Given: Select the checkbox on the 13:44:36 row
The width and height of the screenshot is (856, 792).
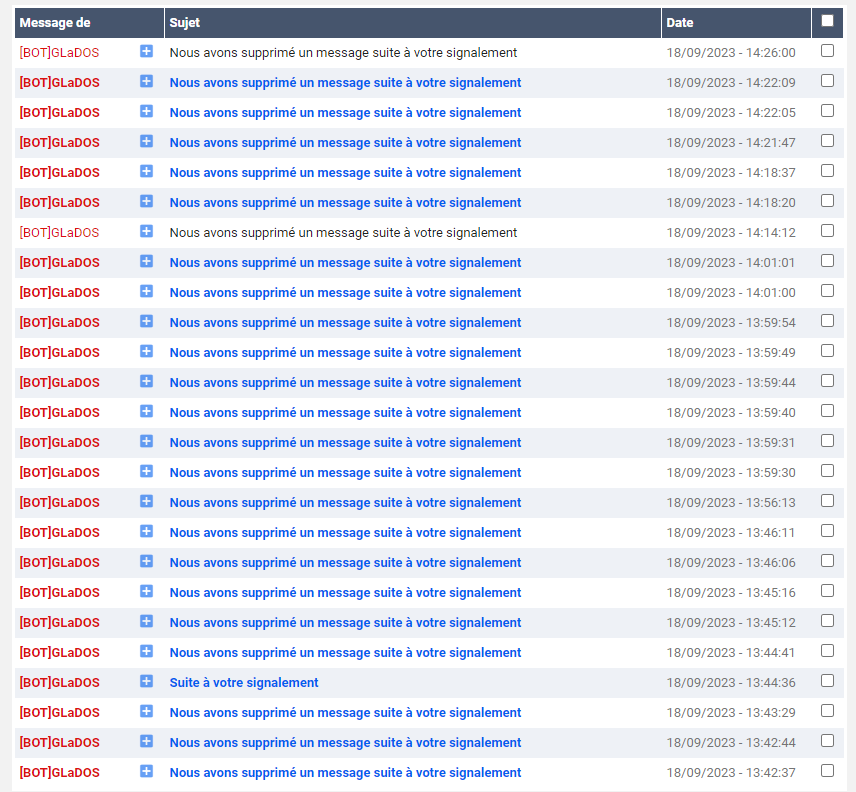Looking at the screenshot, I should coord(827,681).
